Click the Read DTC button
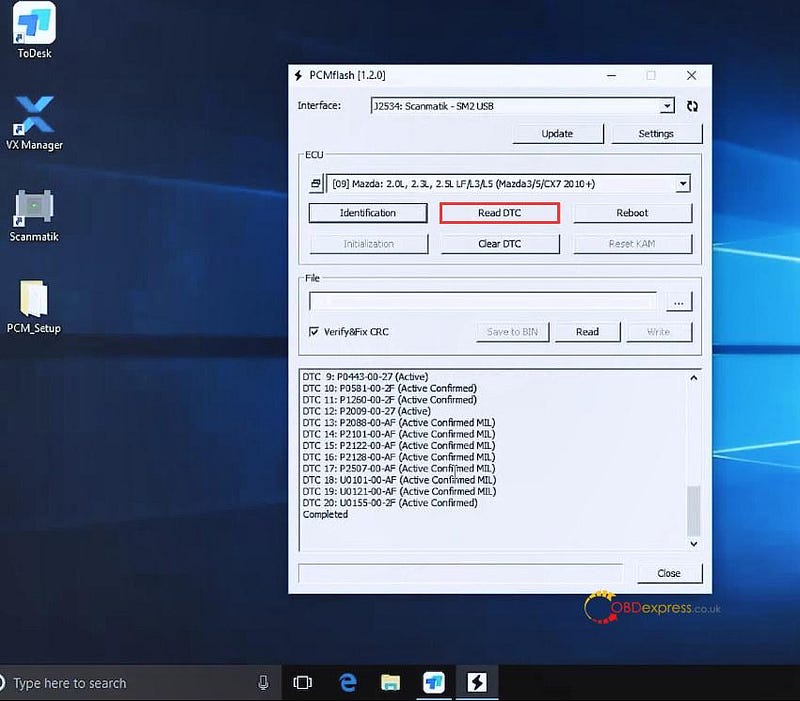Image resolution: width=800 pixels, height=701 pixels. 499,213
